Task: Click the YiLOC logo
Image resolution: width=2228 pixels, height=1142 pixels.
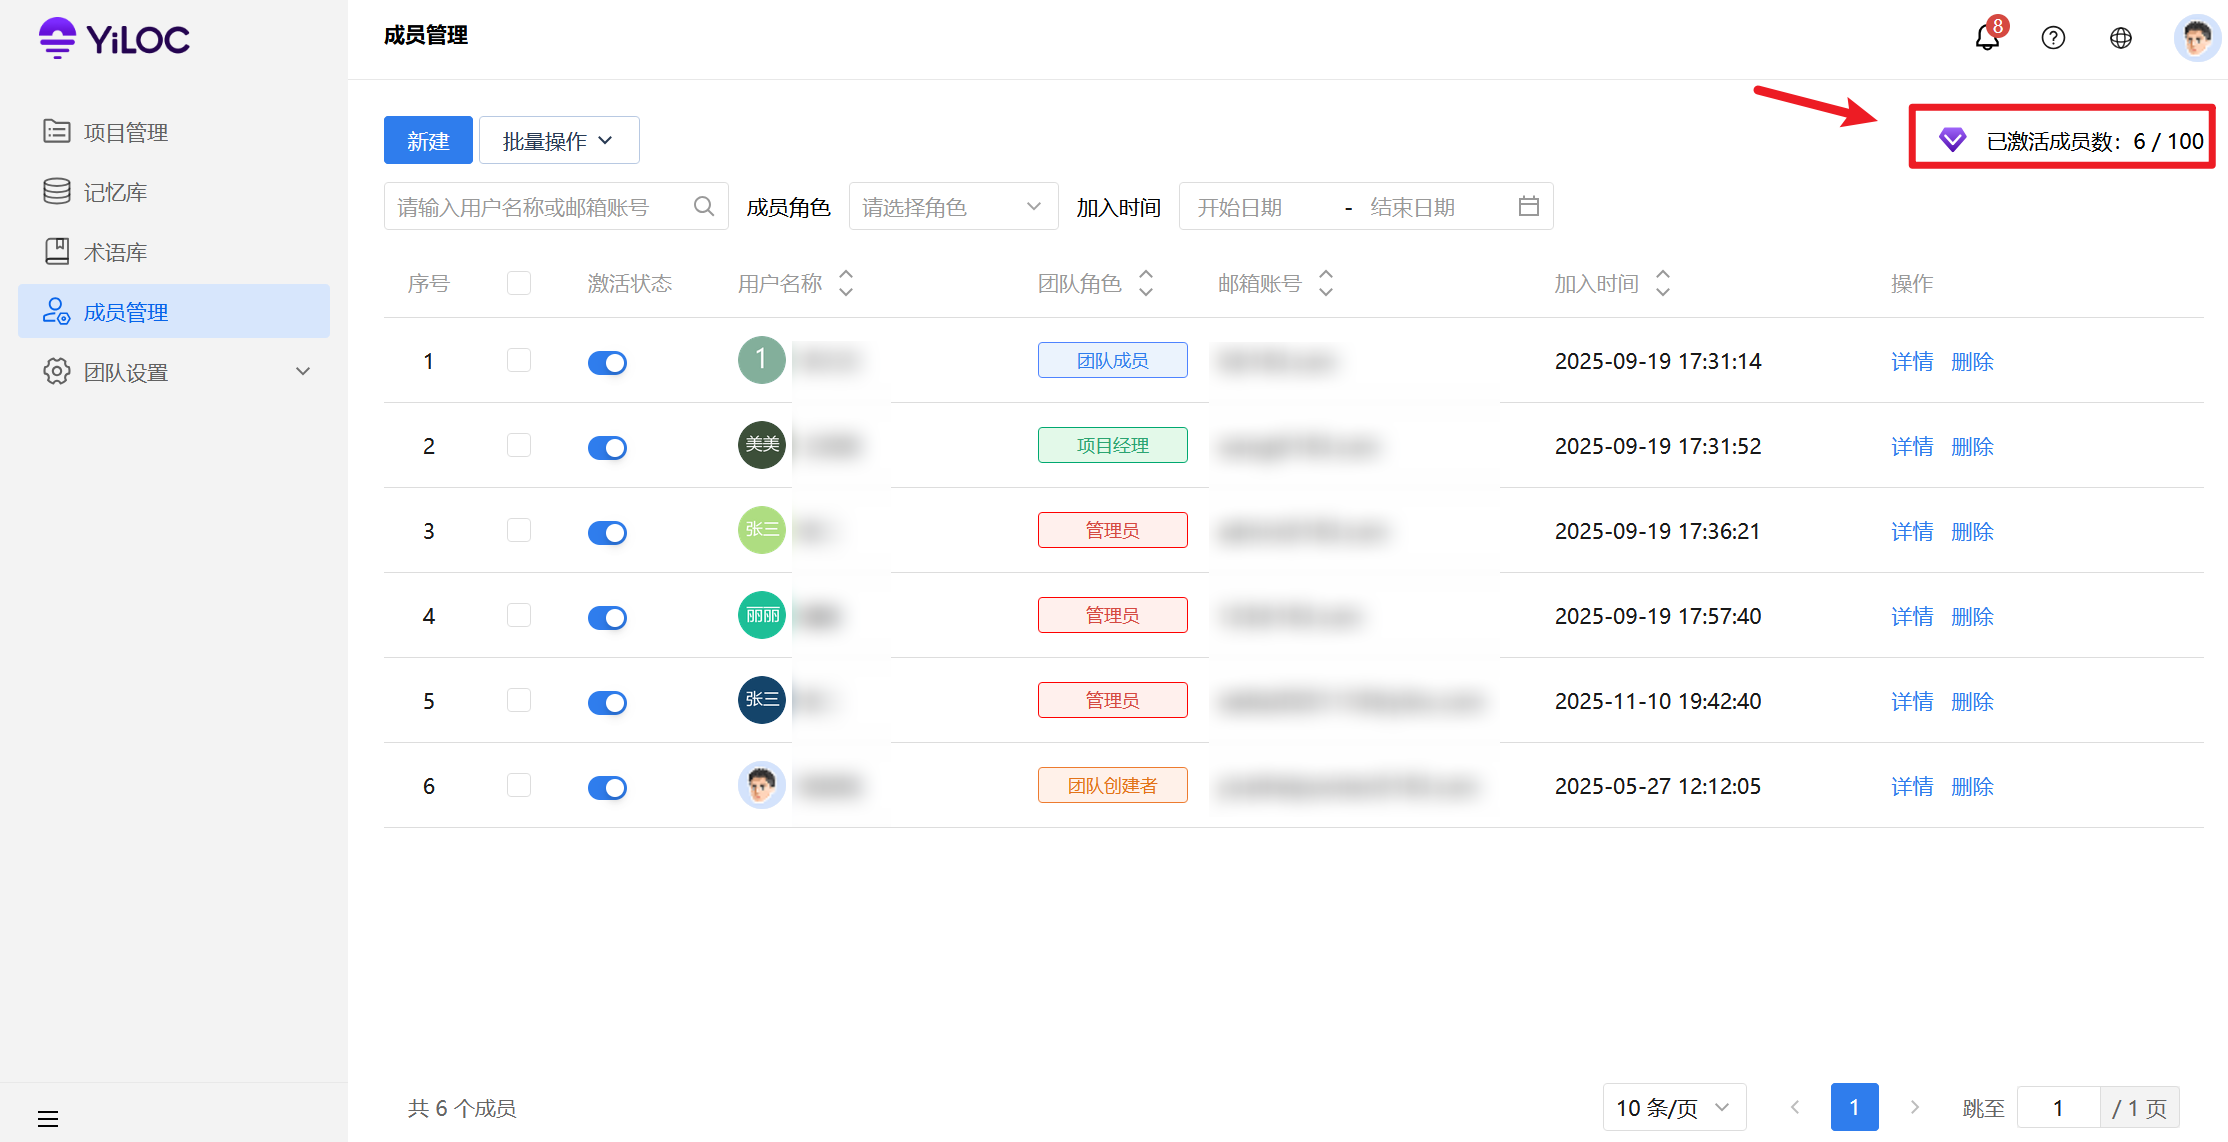Action: point(114,39)
